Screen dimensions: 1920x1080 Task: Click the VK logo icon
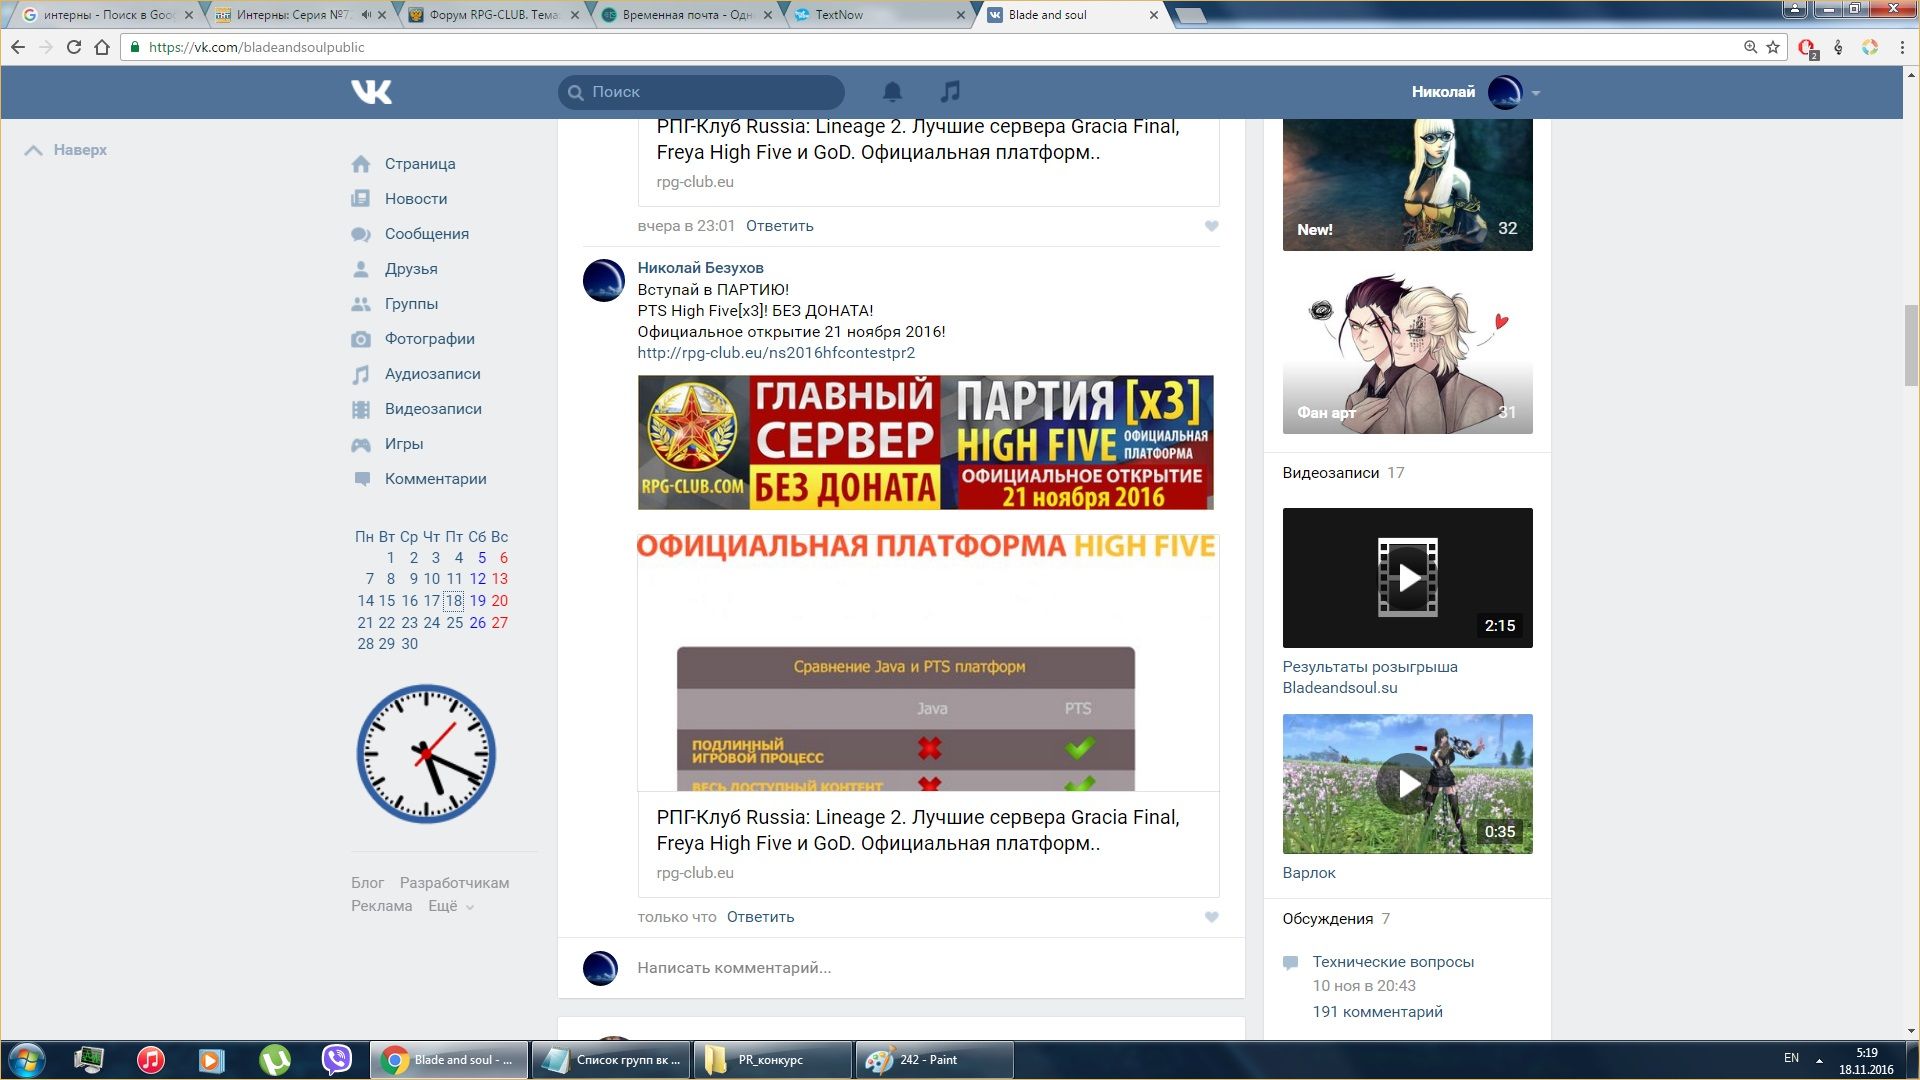pyautogui.click(x=371, y=92)
